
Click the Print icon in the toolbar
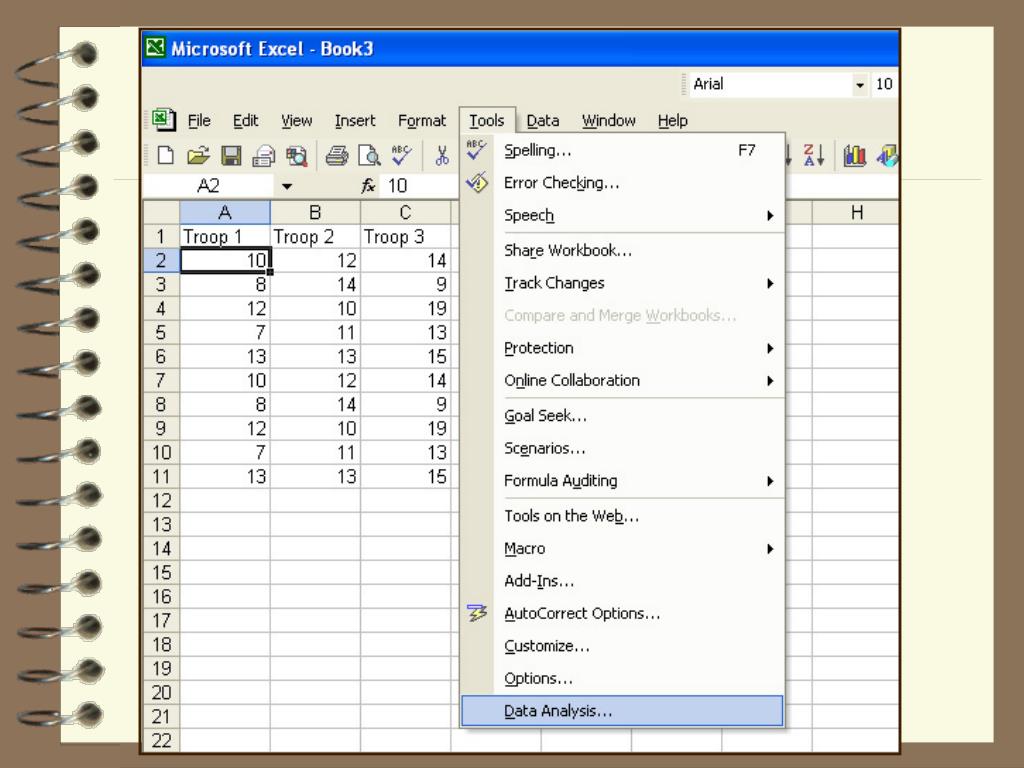pos(337,155)
